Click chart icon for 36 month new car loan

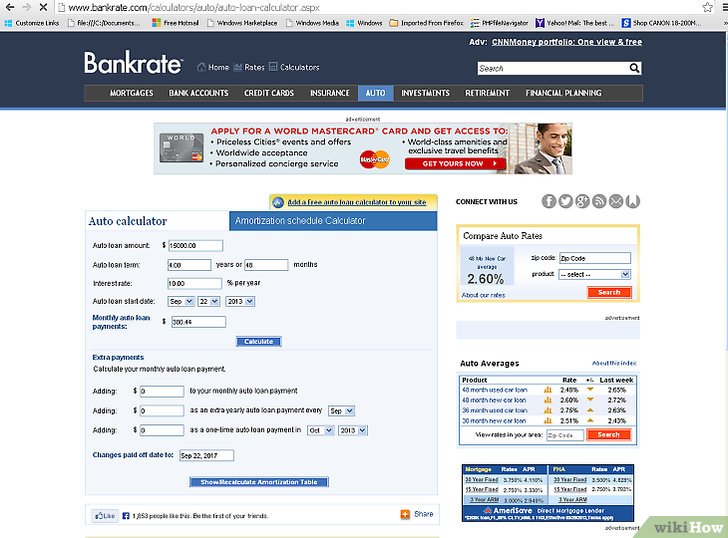click(x=548, y=421)
